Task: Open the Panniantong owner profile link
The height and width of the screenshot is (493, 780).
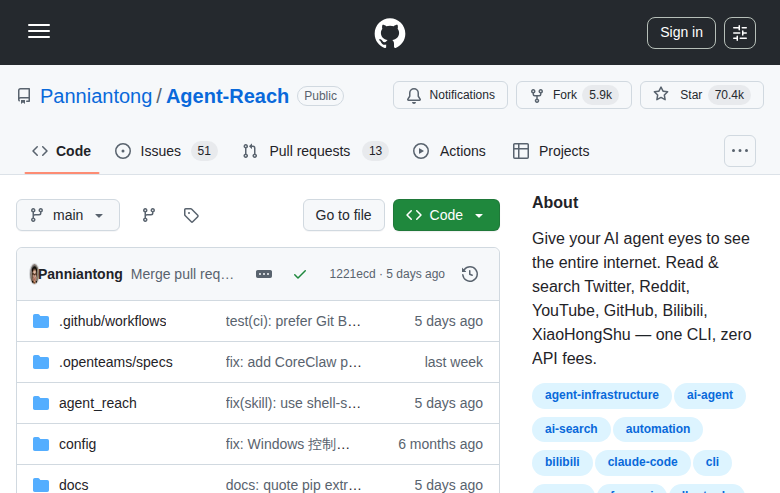Action: pyautogui.click(x=96, y=96)
